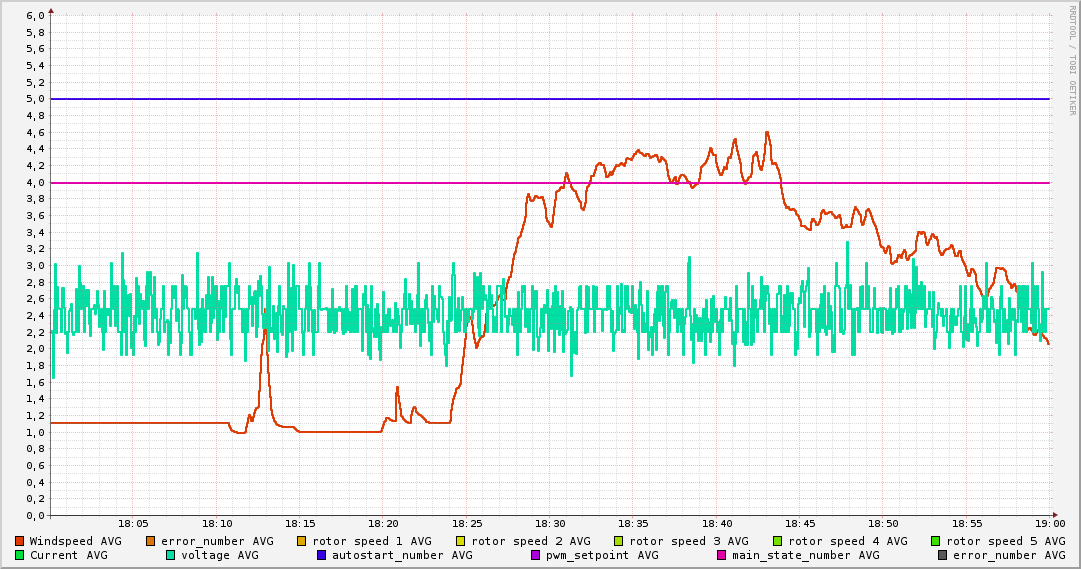The height and width of the screenshot is (569, 1081).
Task: Select the 4,0 y-axis value
Action: pos(36,182)
